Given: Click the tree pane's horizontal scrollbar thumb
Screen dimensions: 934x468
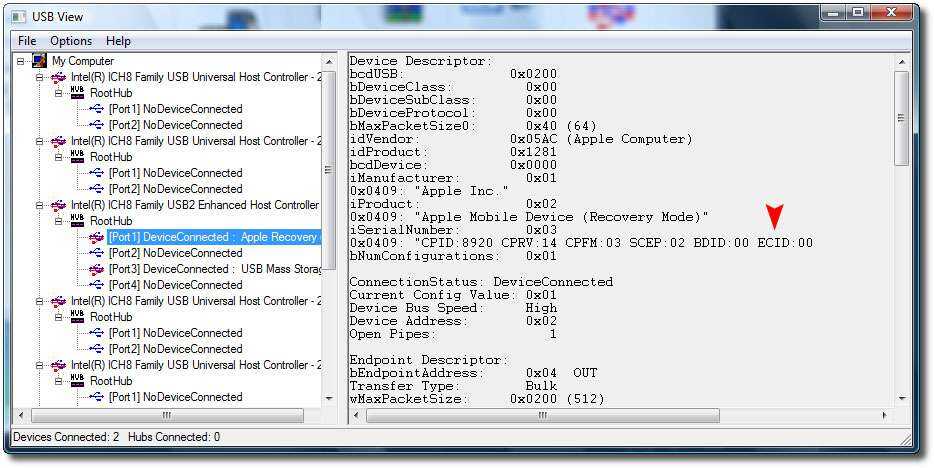Looking at the screenshot, I should (x=166, y=415).
